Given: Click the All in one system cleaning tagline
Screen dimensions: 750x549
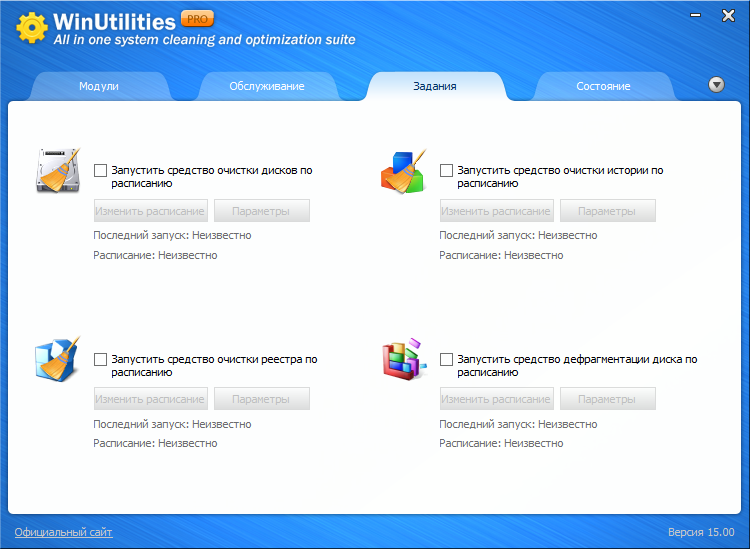Looking at the screenshot, I should coord(204,40).
